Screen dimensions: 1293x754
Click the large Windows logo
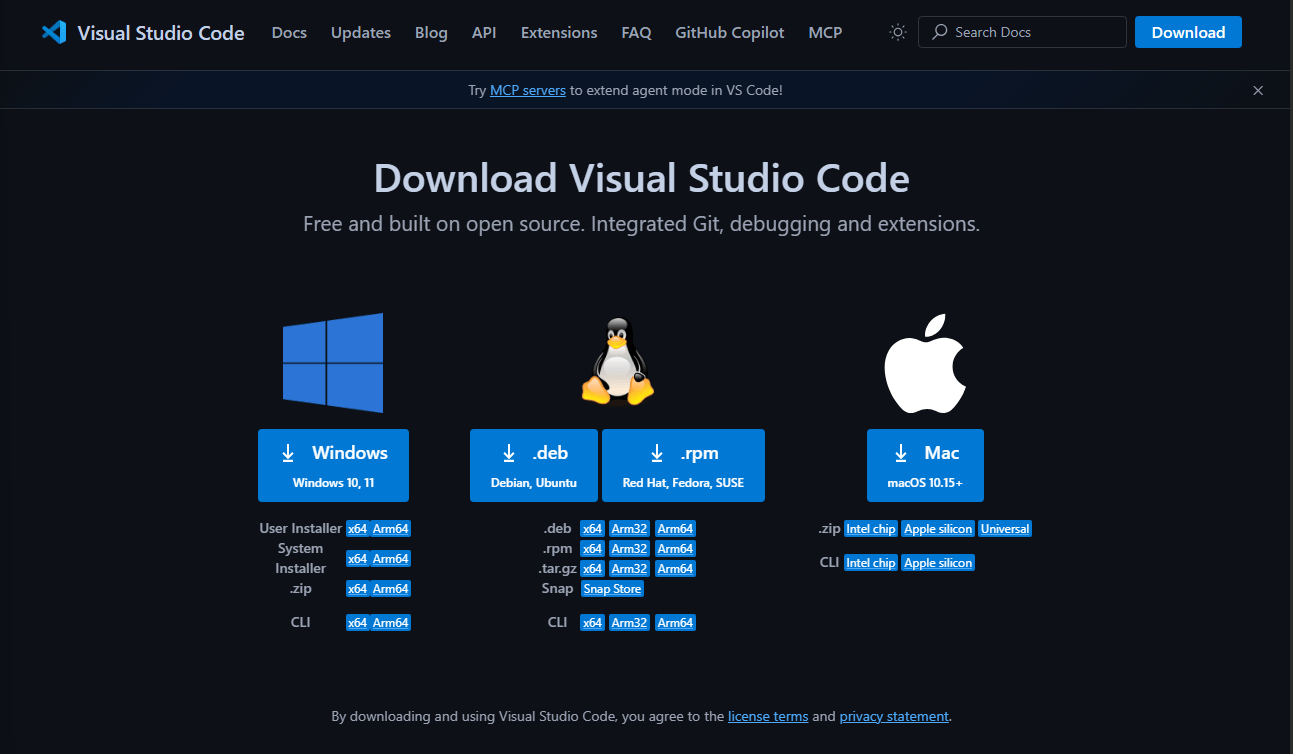[x=333, y=363]
